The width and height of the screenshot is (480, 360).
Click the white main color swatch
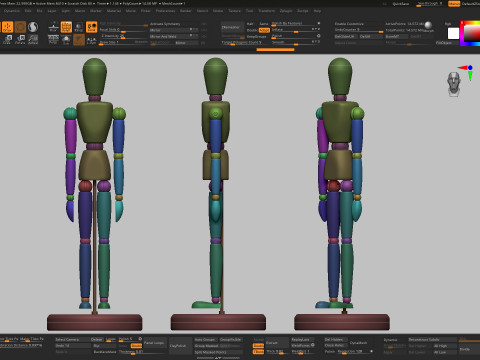coord(453,33)
